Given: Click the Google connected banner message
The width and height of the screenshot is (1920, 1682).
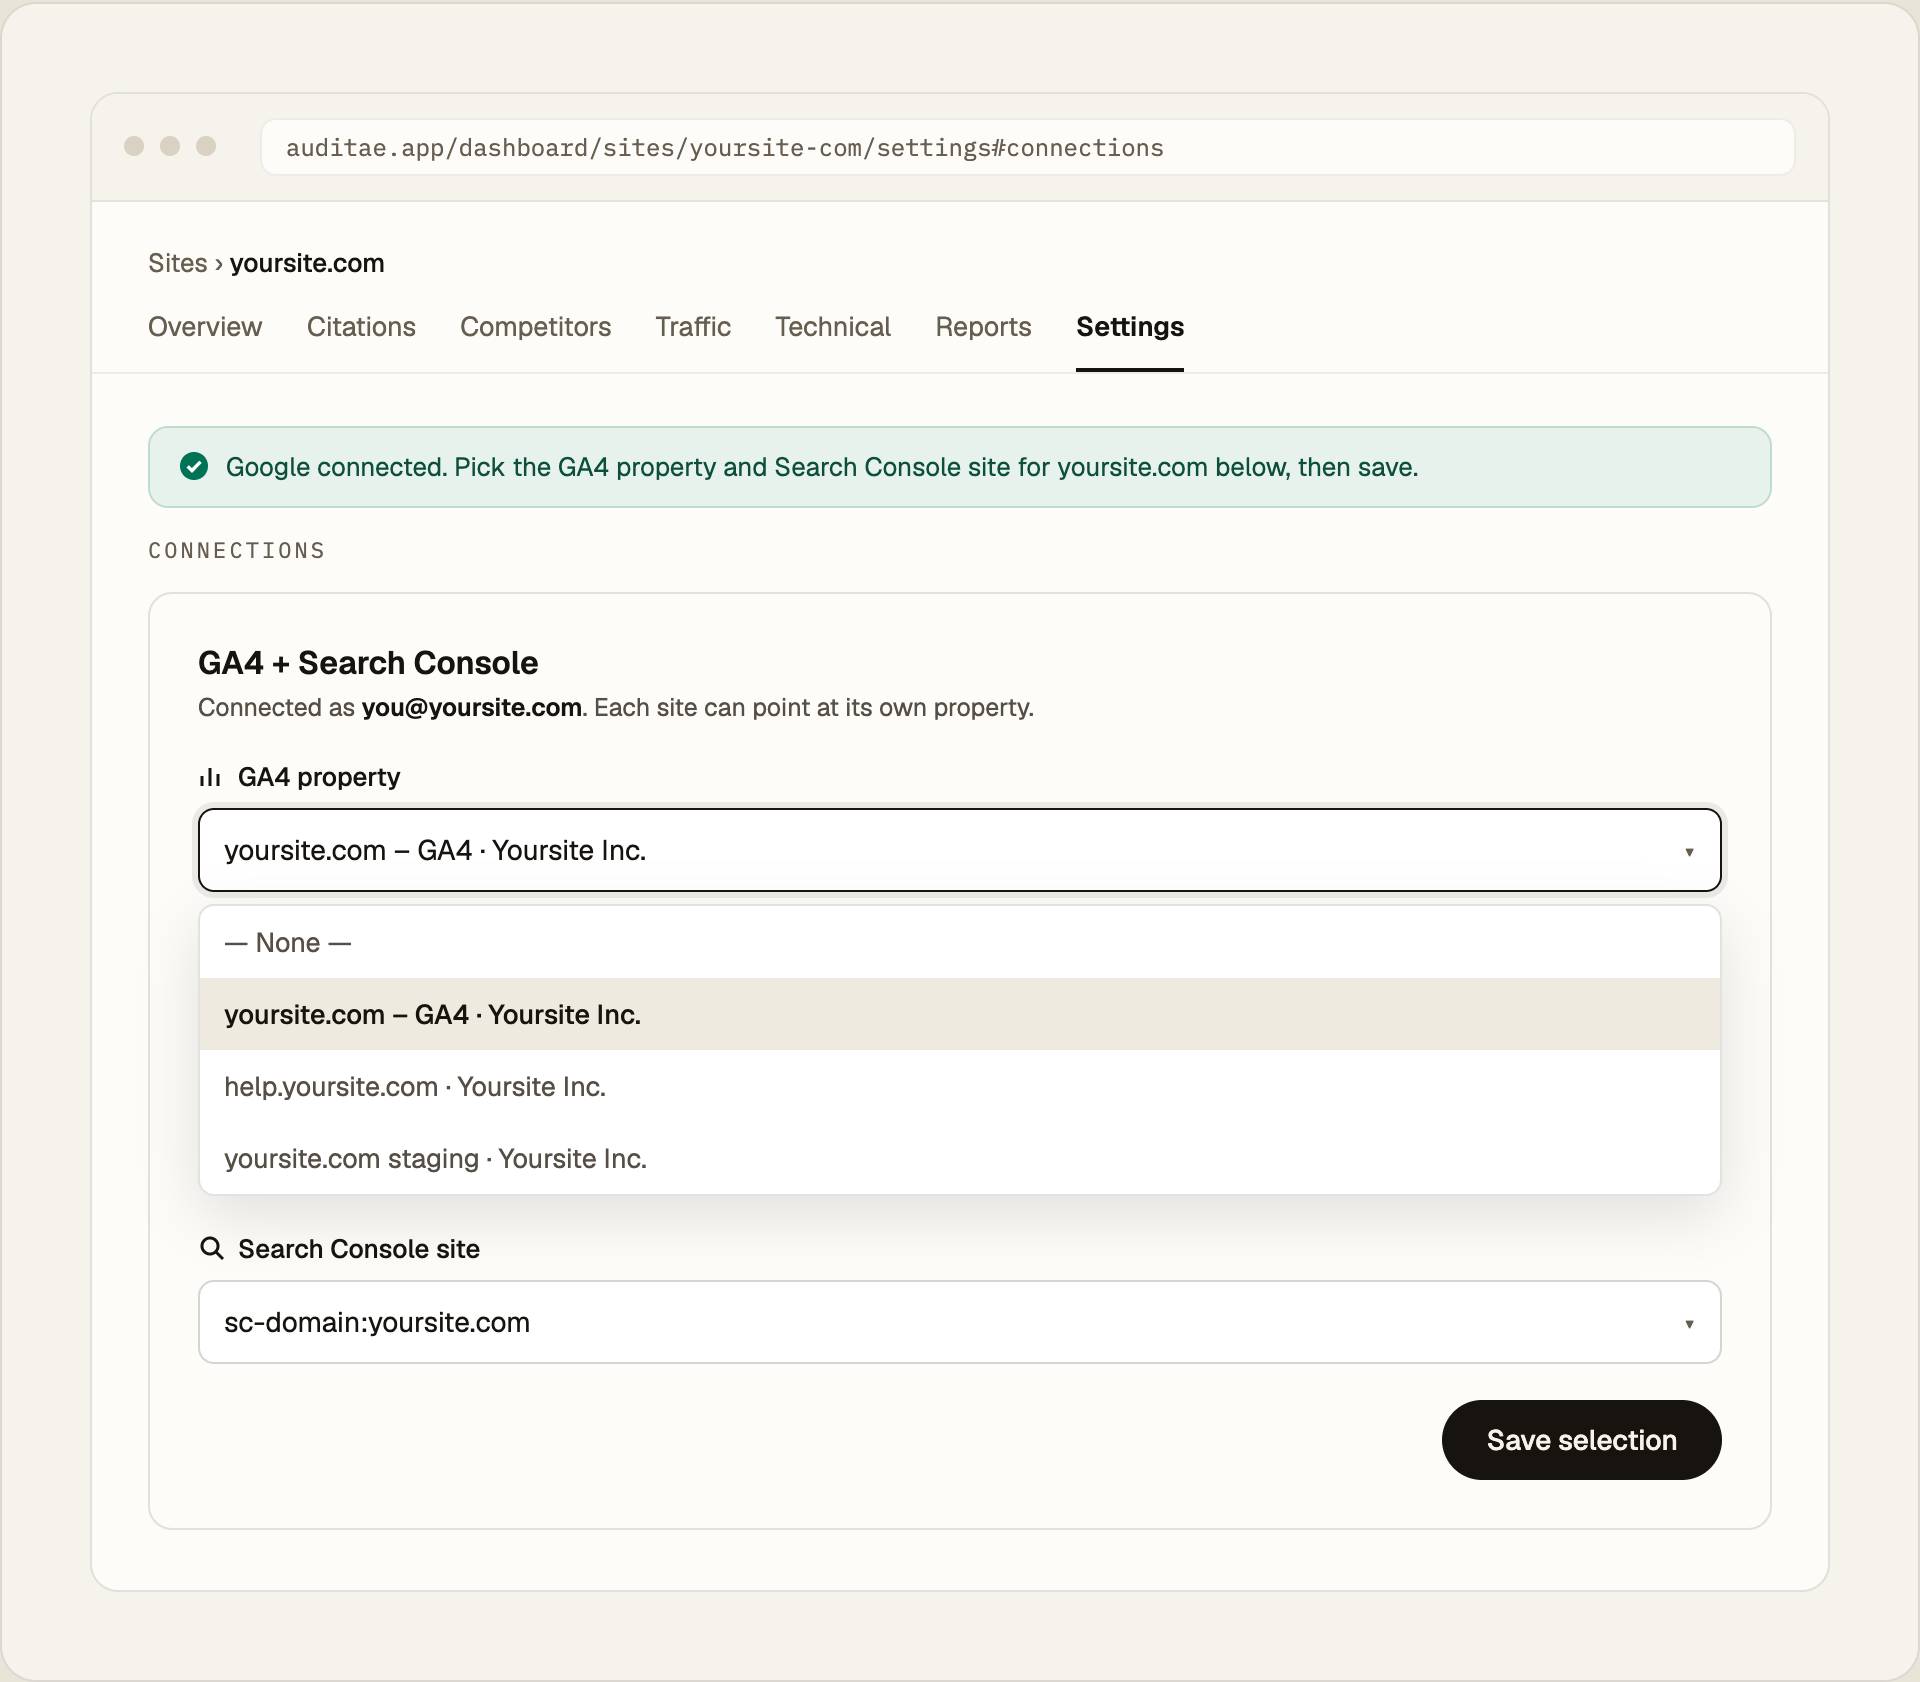Looking at the screenshot, I should [x=822, y=467].
